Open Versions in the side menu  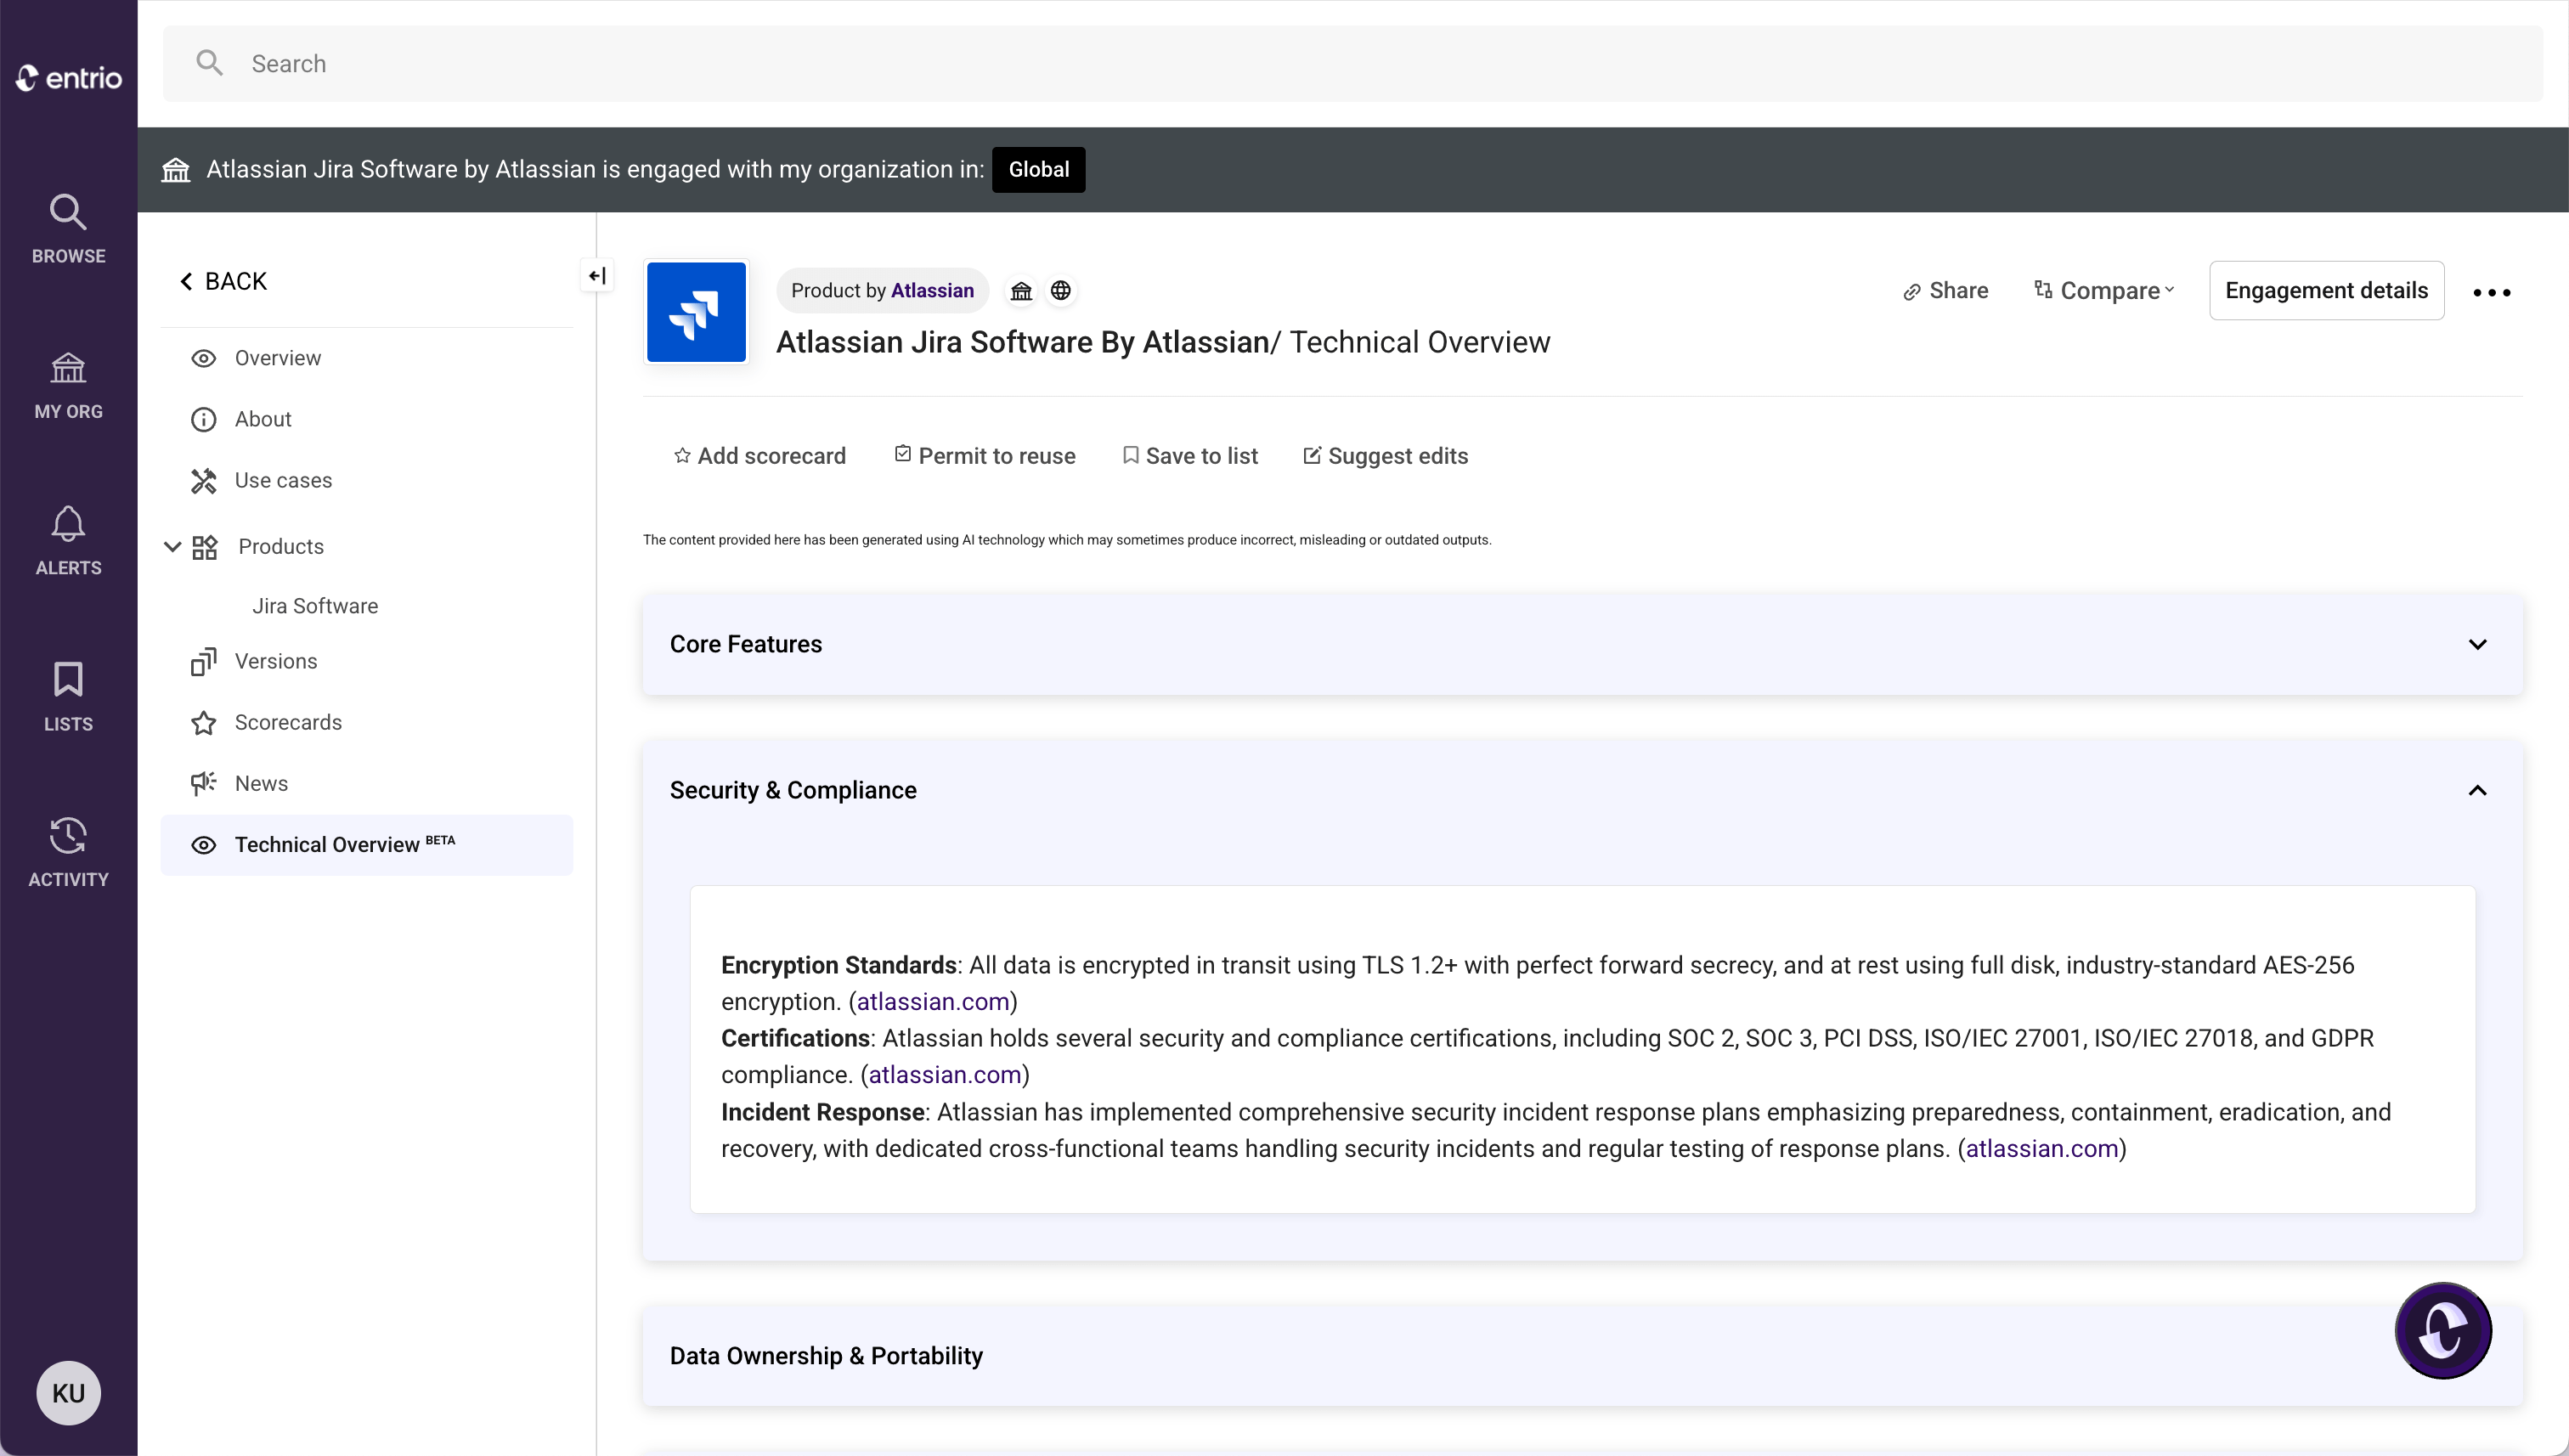click(366, 661)
